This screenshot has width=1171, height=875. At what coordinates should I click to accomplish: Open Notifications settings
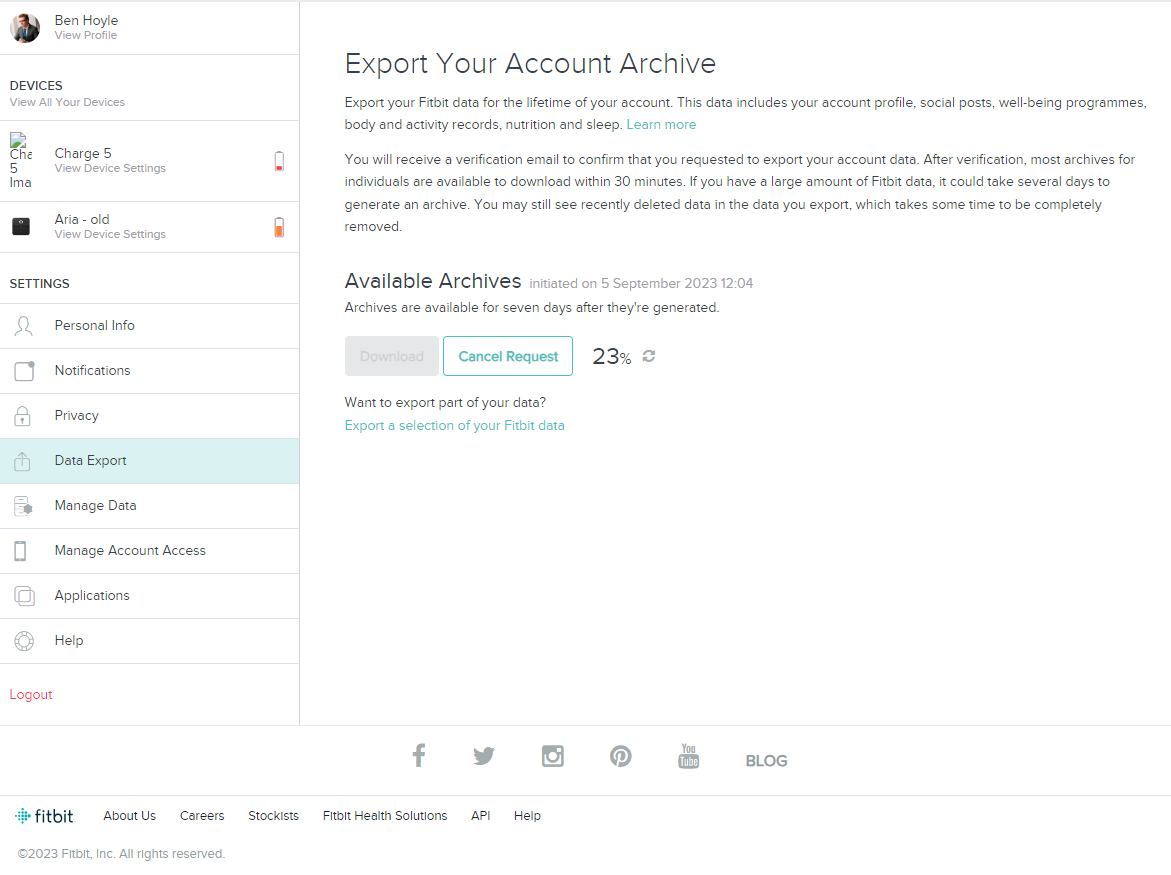coord(92,371)
